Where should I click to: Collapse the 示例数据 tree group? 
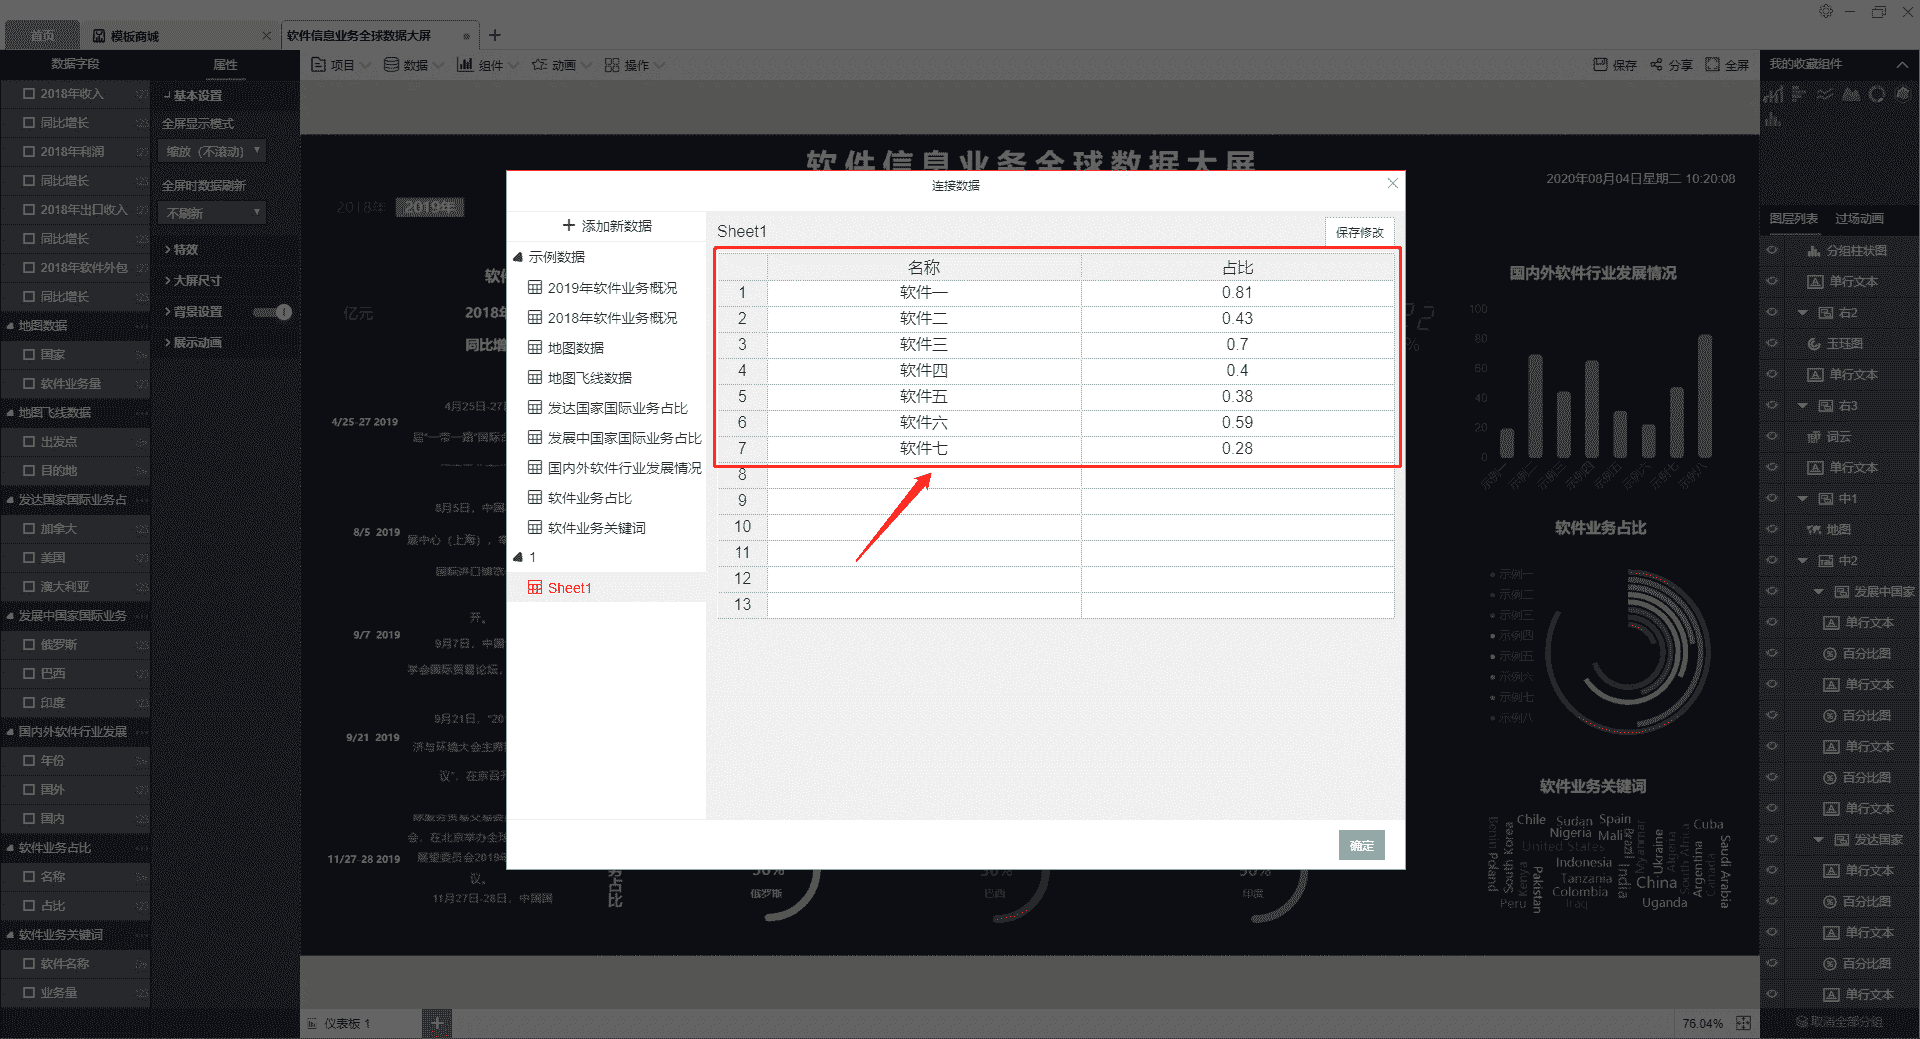tap(518, 257)
